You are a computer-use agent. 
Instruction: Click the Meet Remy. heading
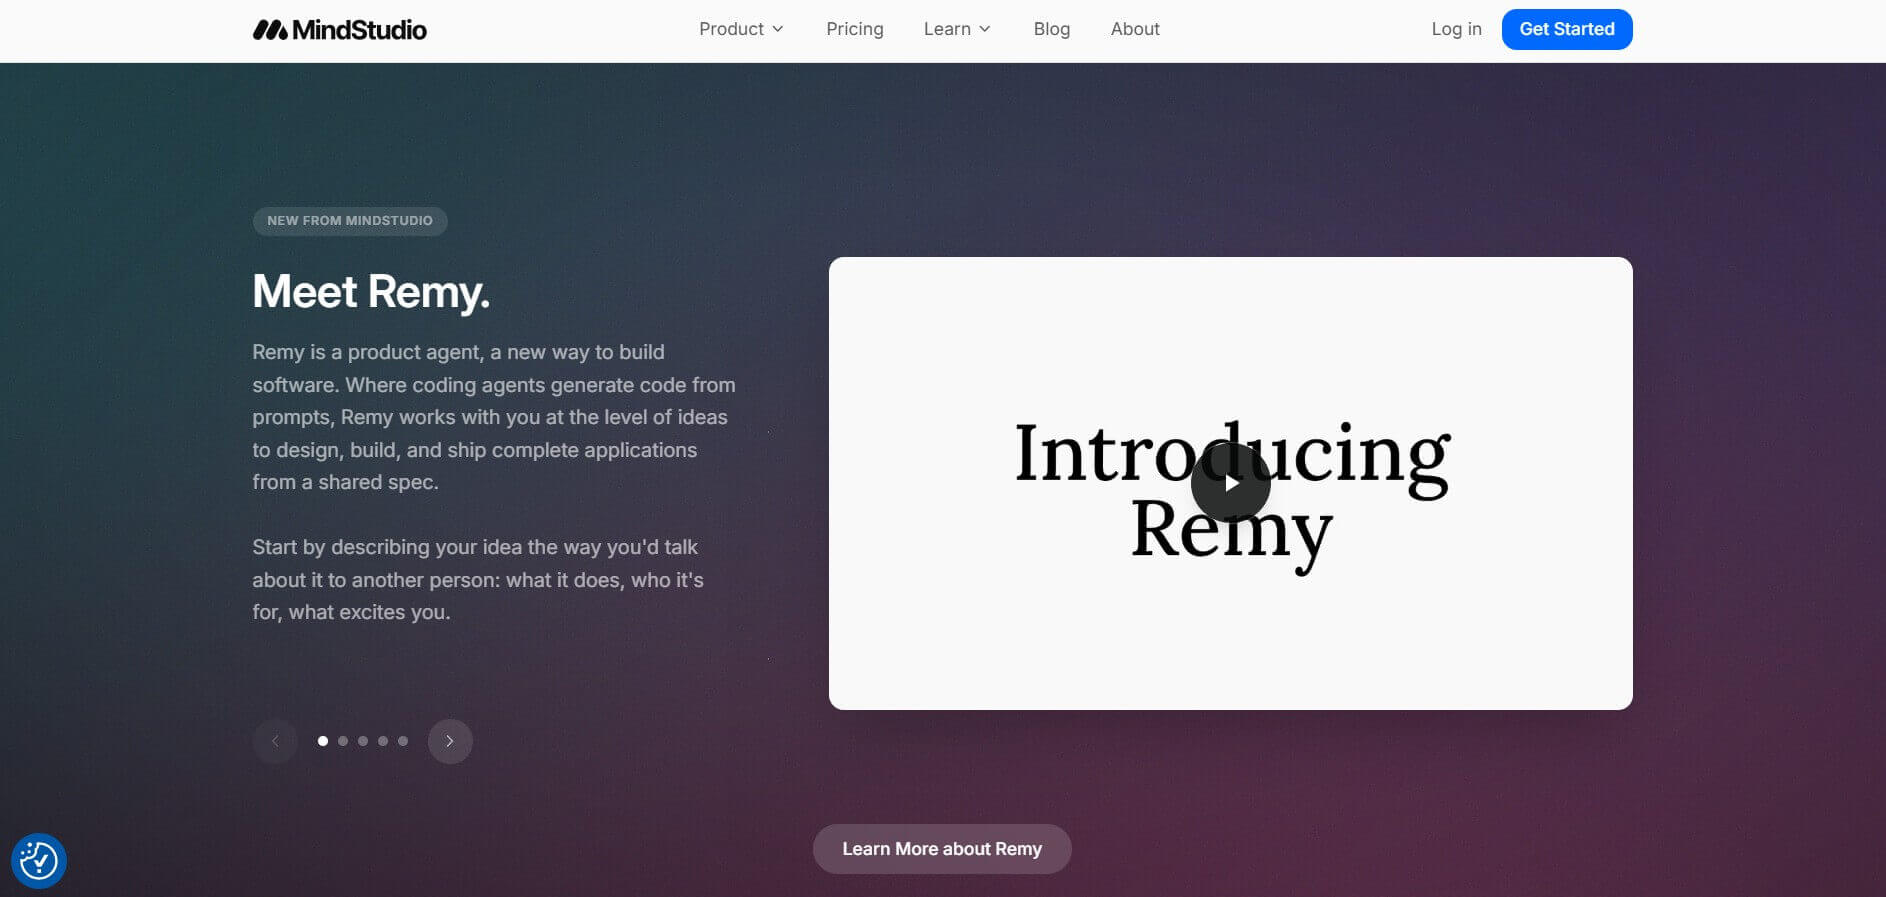click(x=371, y=292)
